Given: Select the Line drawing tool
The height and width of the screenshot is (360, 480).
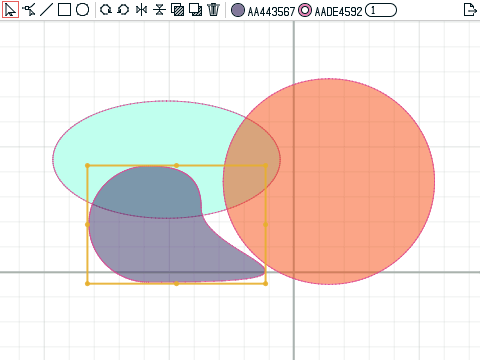Looking at the screenshot, I should click(x=46, y=10).
